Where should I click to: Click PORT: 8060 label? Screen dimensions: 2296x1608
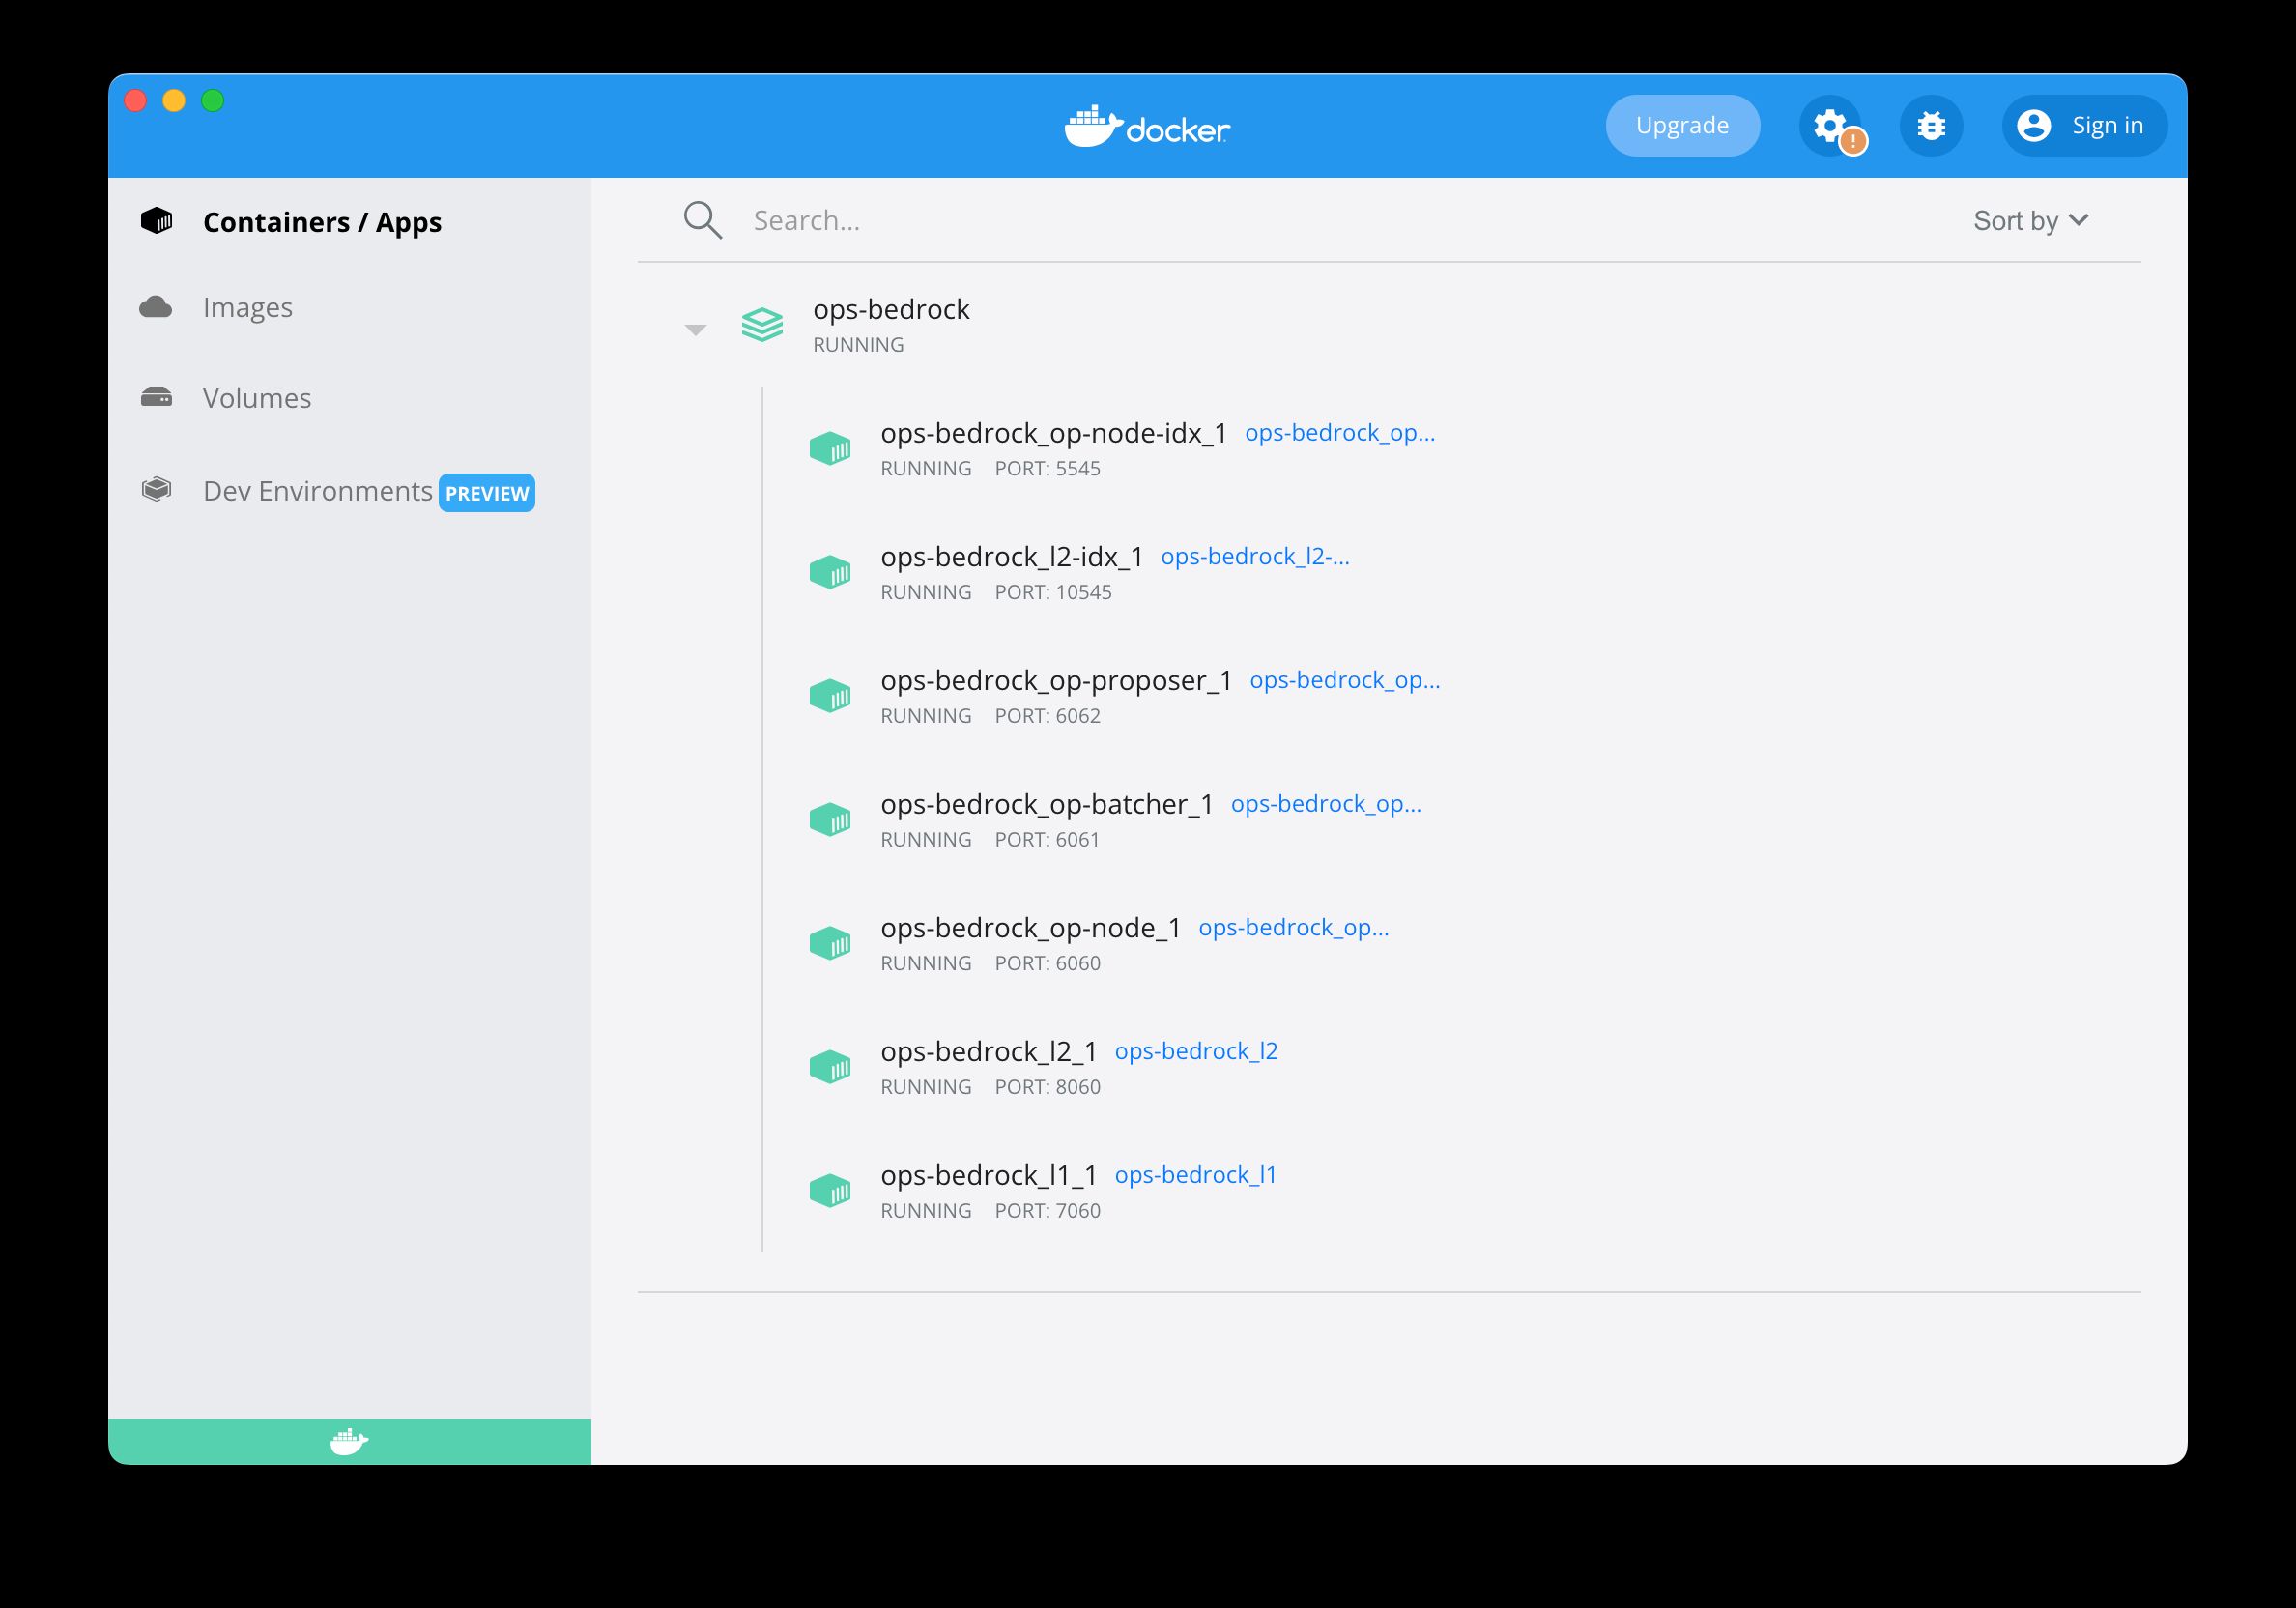[x=1047, y=1088]
